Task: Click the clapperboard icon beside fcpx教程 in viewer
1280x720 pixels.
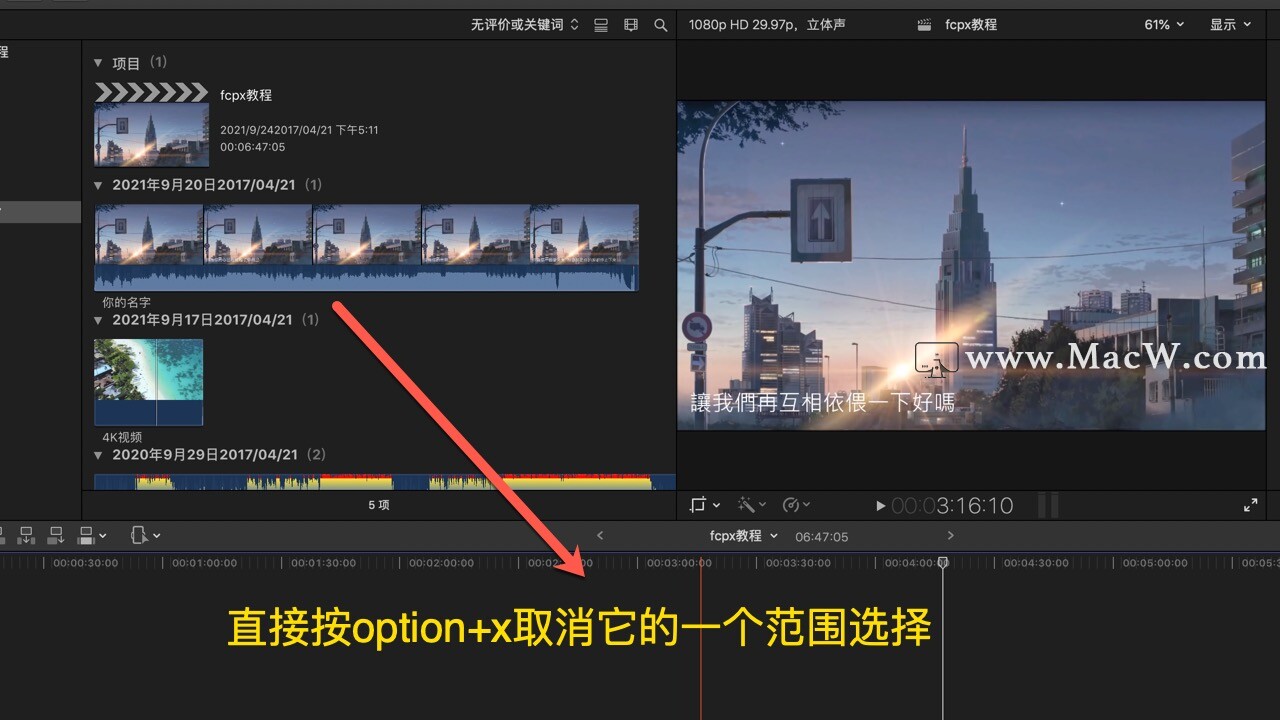Action: click(925, 25)
